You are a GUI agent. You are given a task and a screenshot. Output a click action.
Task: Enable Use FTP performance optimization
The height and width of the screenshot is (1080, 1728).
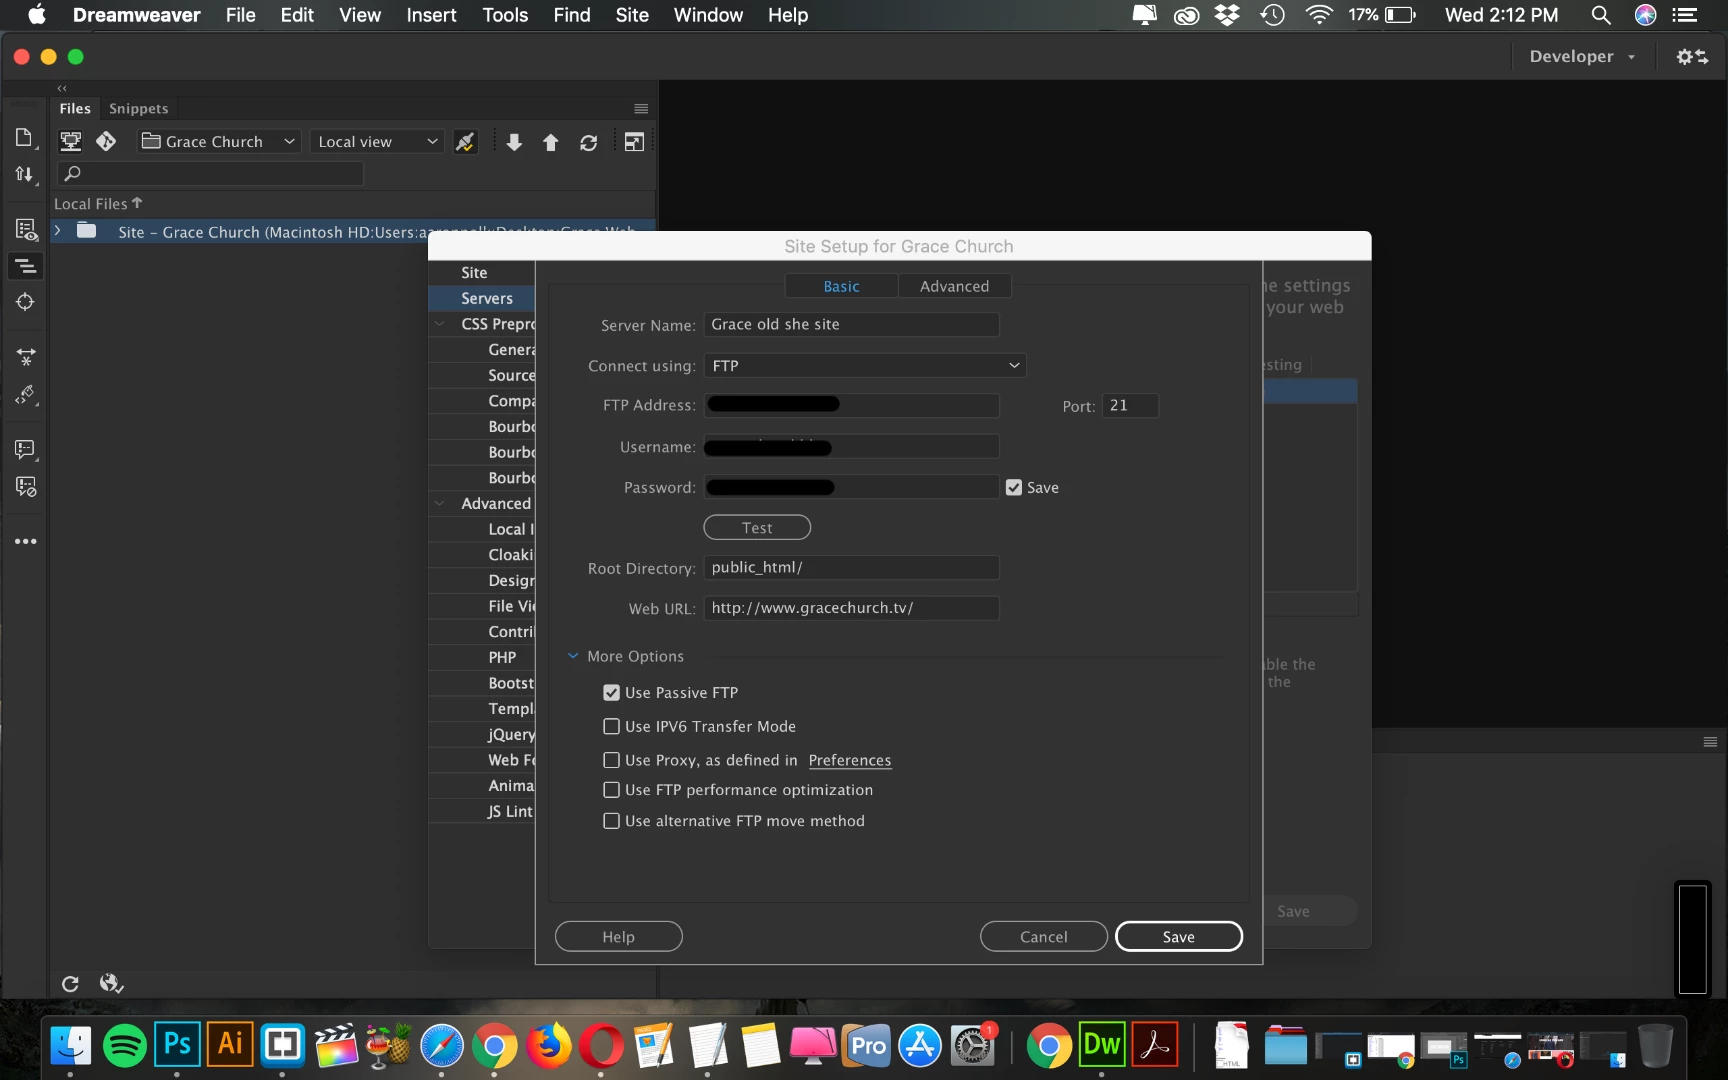(612, 790)
